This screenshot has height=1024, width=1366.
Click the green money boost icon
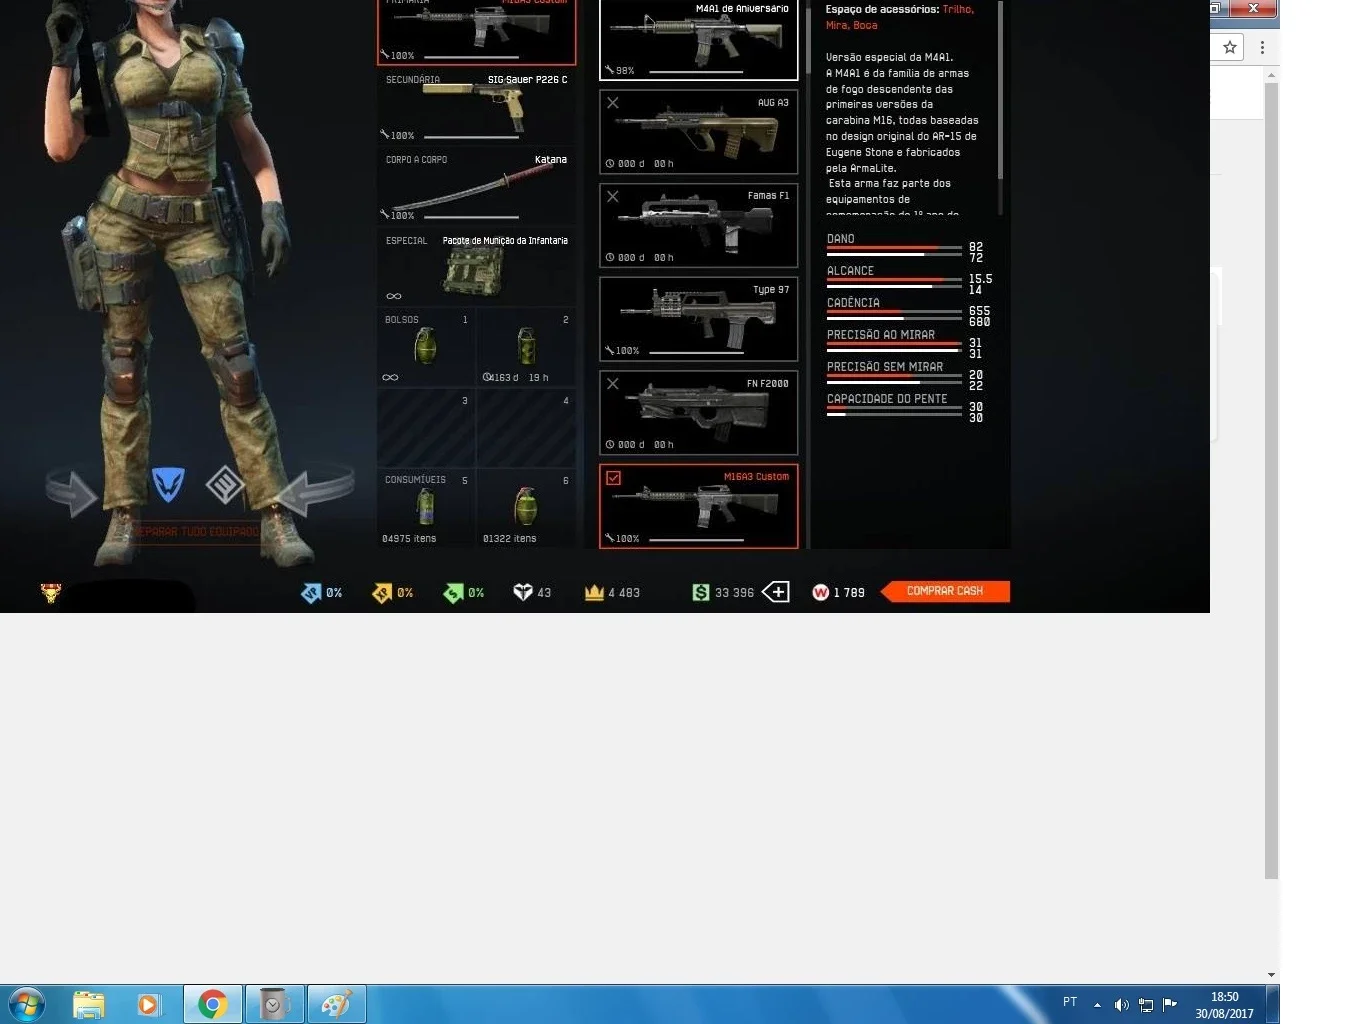tap(453, 593)
